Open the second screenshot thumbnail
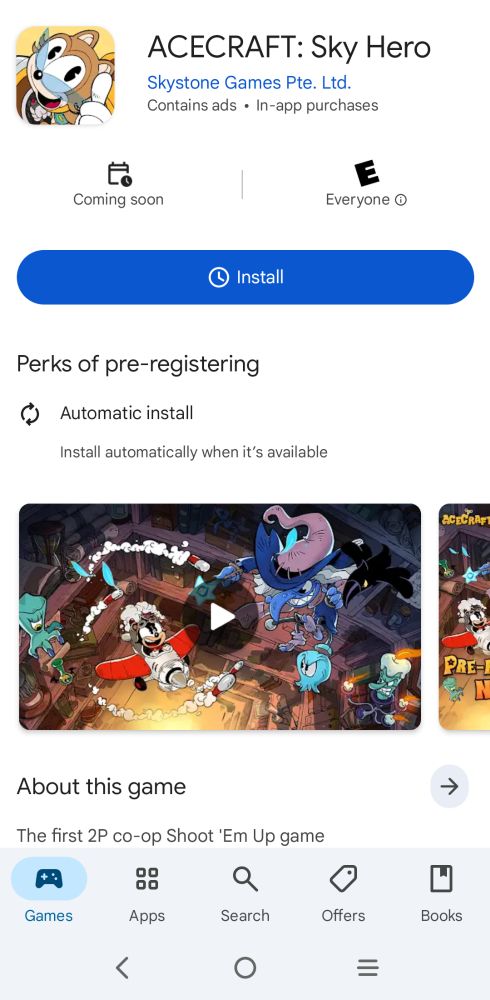The width and height of the screenshot is (490, 1000). [464, 617]
